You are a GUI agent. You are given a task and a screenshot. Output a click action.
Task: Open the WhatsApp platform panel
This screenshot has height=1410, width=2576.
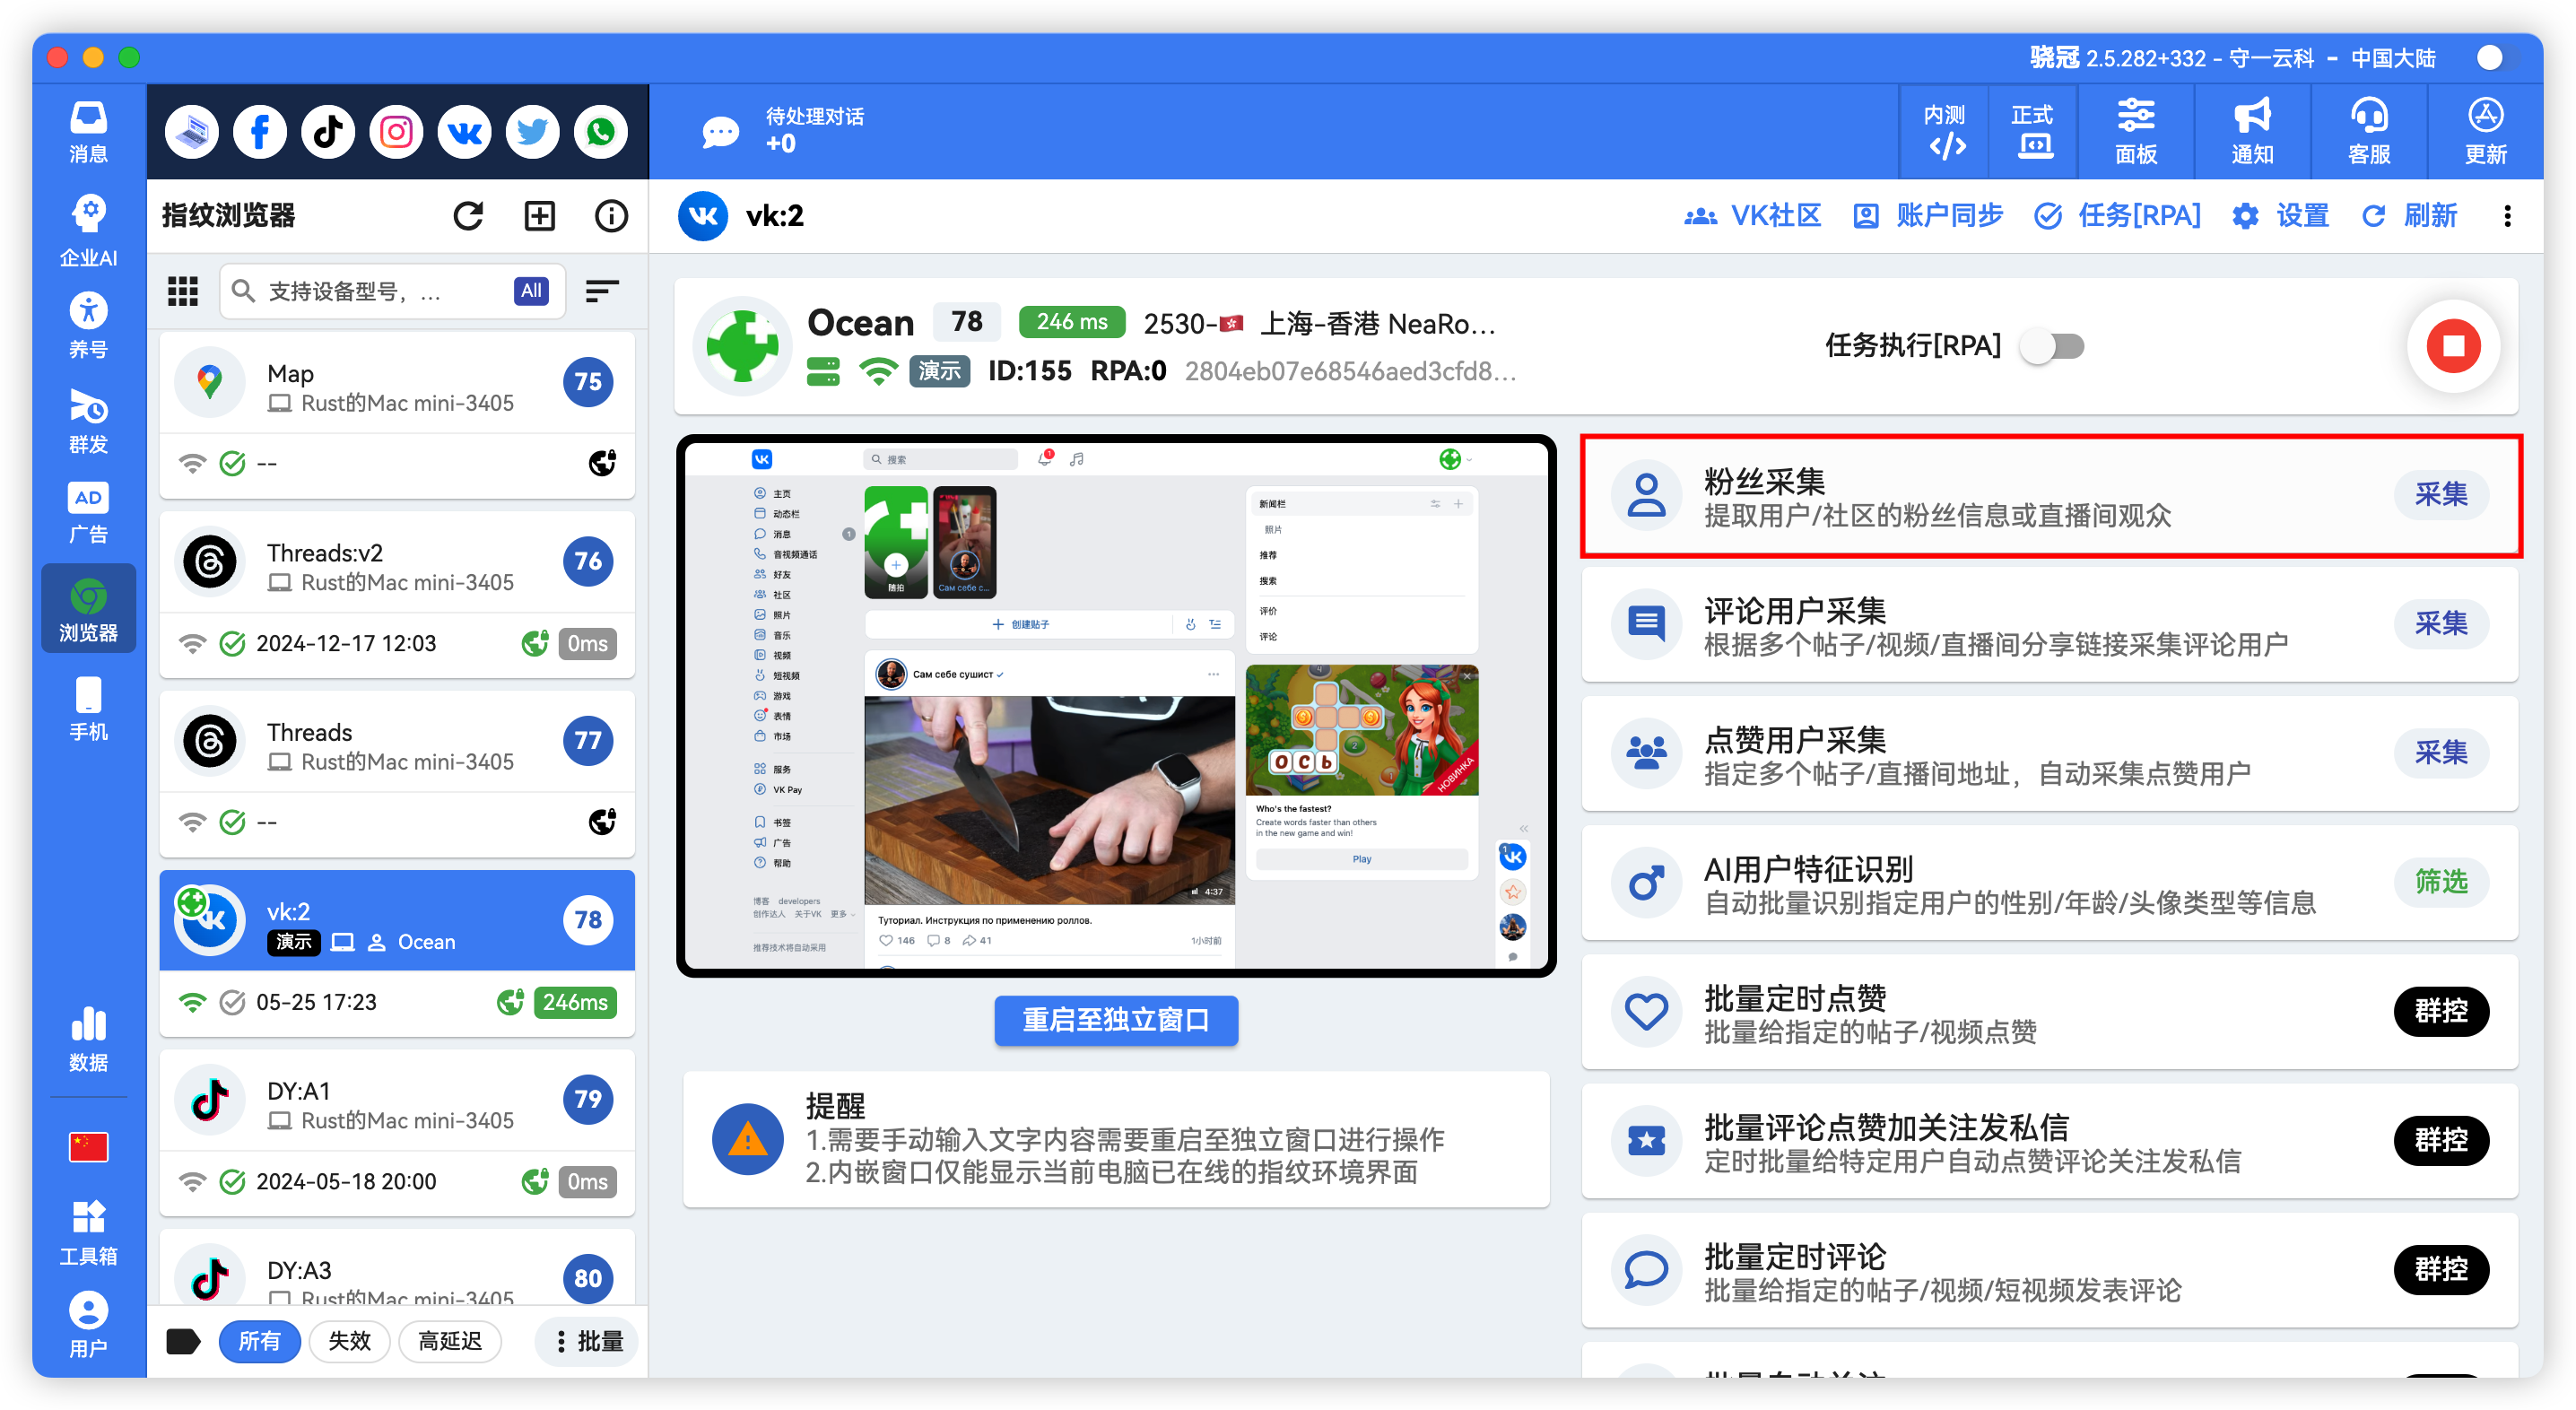point(600,131)
